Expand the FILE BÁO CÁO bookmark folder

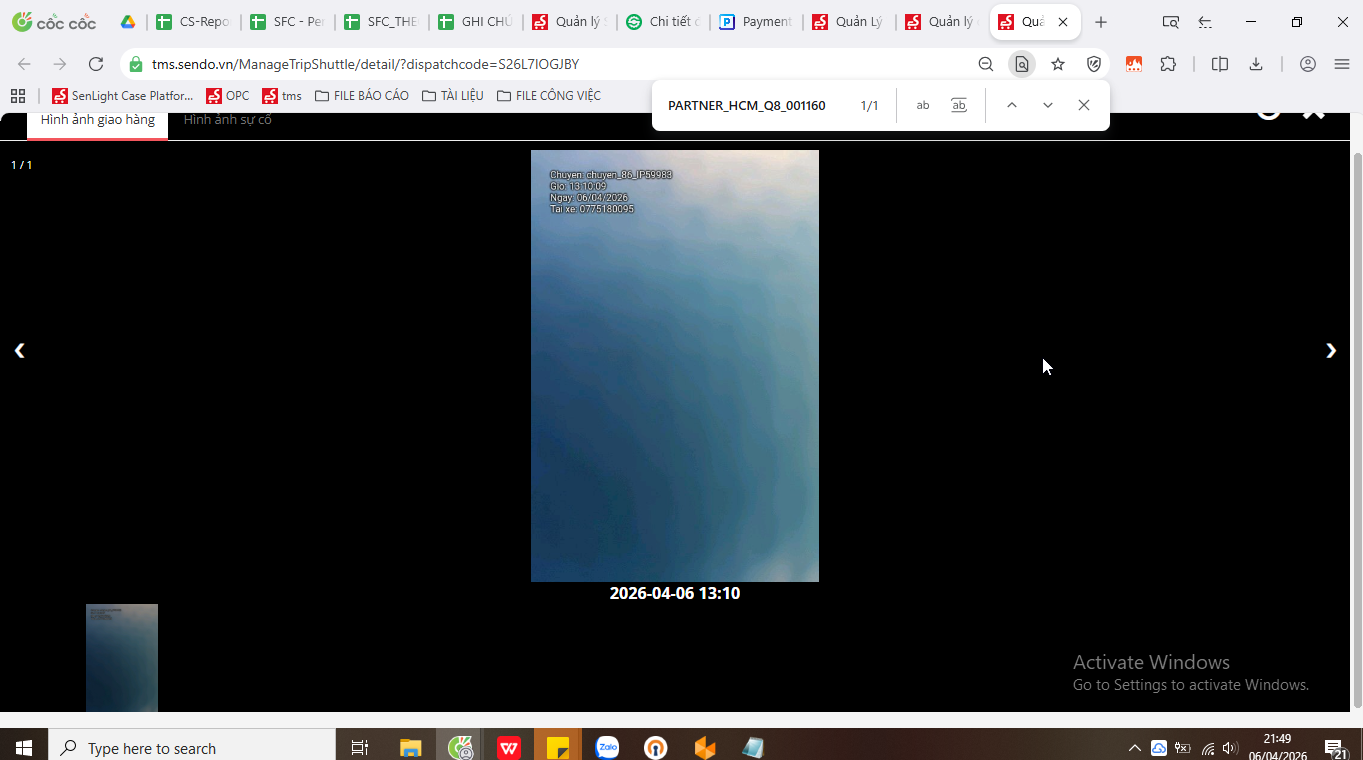(x=361, y=96)
